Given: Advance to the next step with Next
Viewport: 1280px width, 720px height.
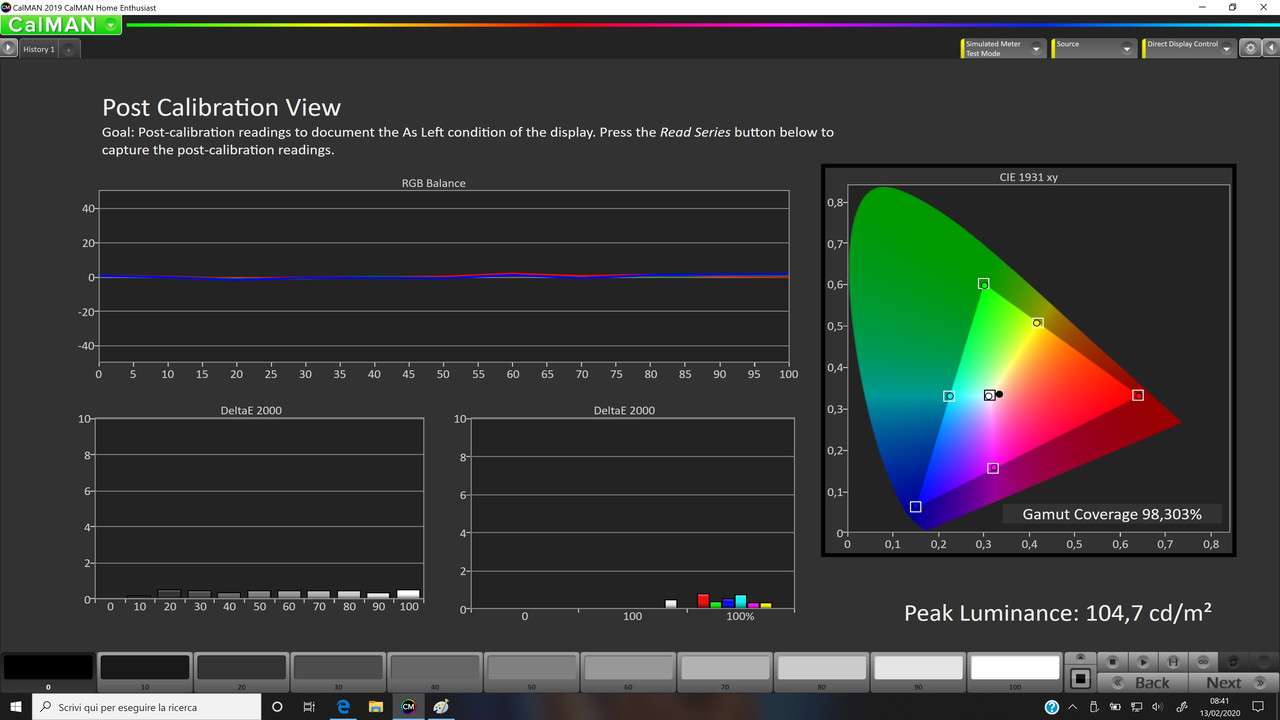Looking at the screenshot, I should pos(1234,682).
